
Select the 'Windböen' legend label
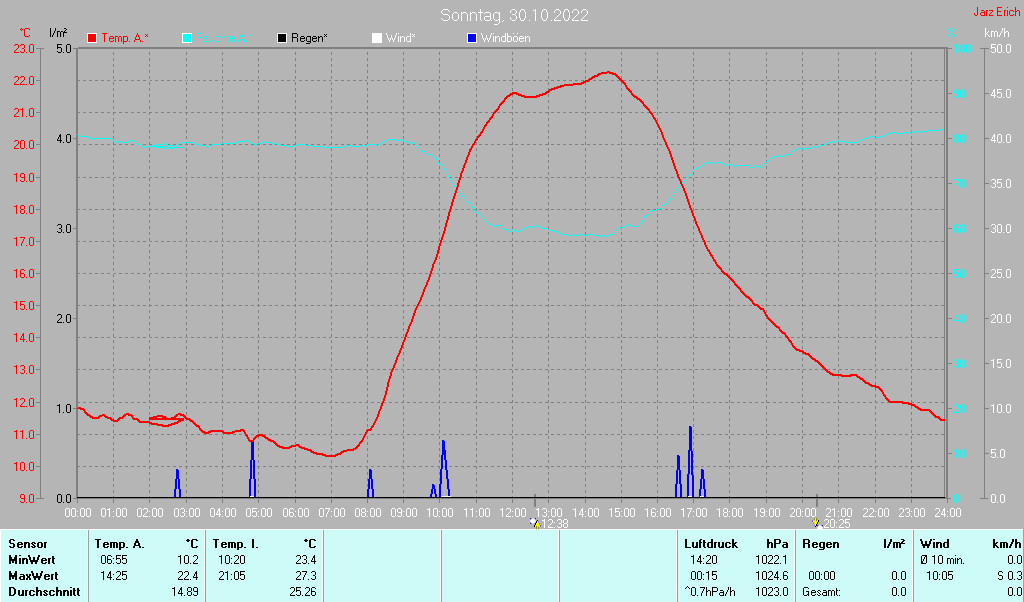pos(505,39)
